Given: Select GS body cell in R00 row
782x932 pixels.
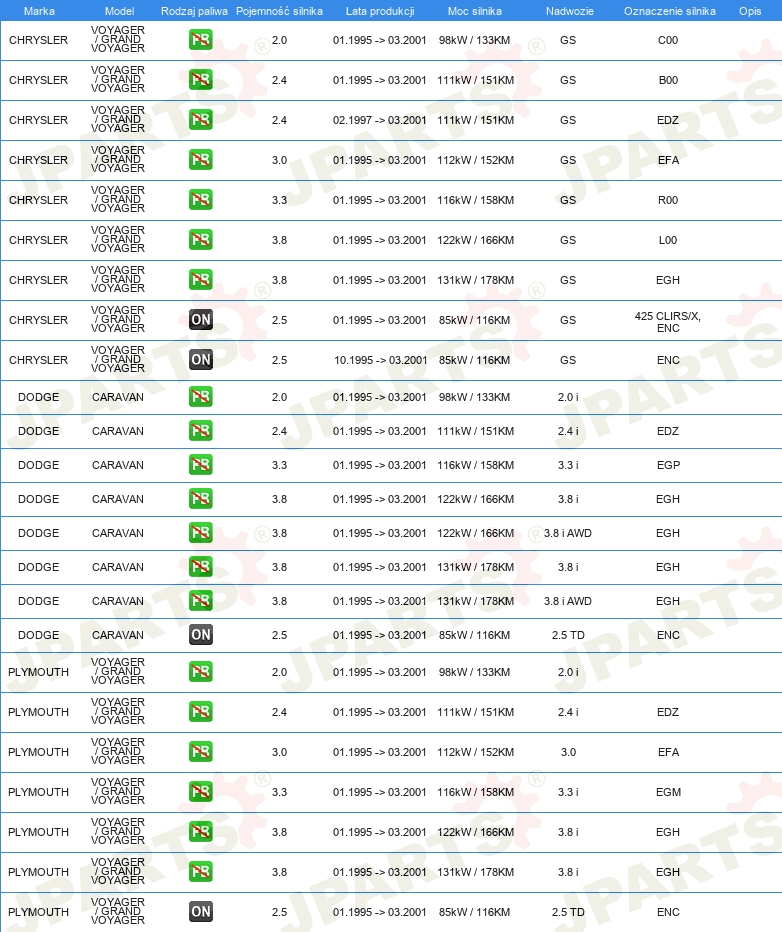Looking at the screenshot, I should [x=568, y=200].
